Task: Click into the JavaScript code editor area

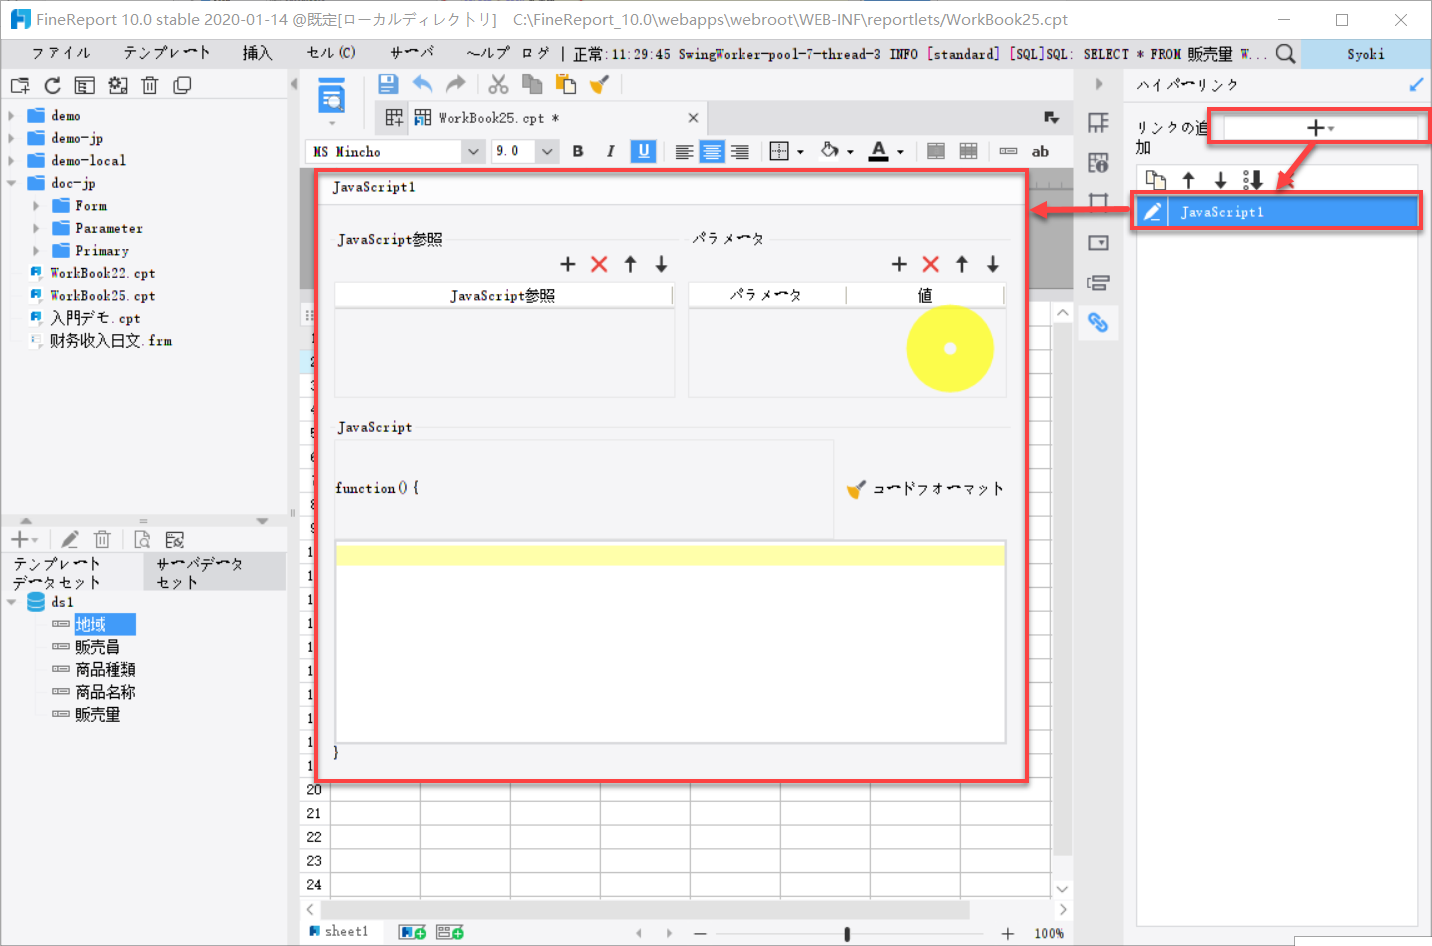Action: [670, 642]
